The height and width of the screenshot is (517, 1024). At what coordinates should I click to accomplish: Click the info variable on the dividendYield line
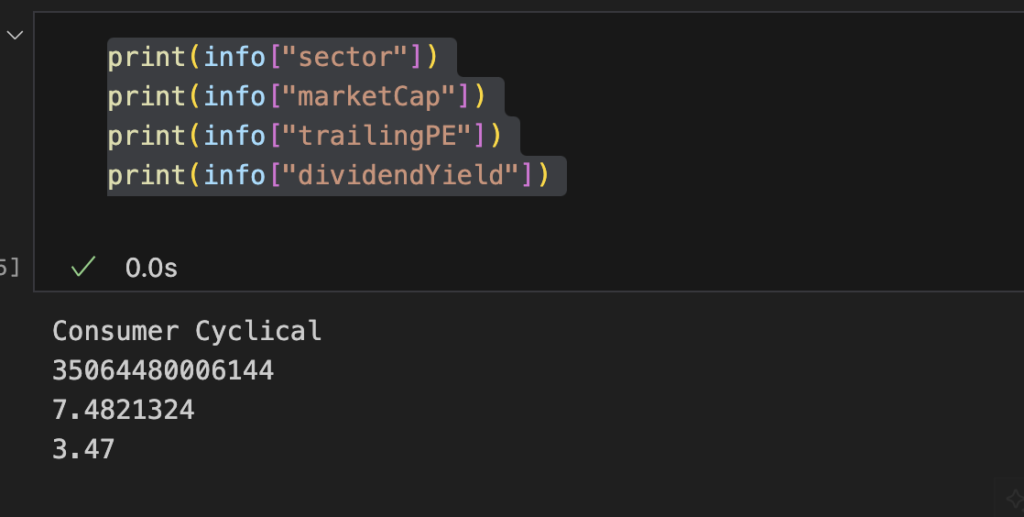(x=237, y=175)
